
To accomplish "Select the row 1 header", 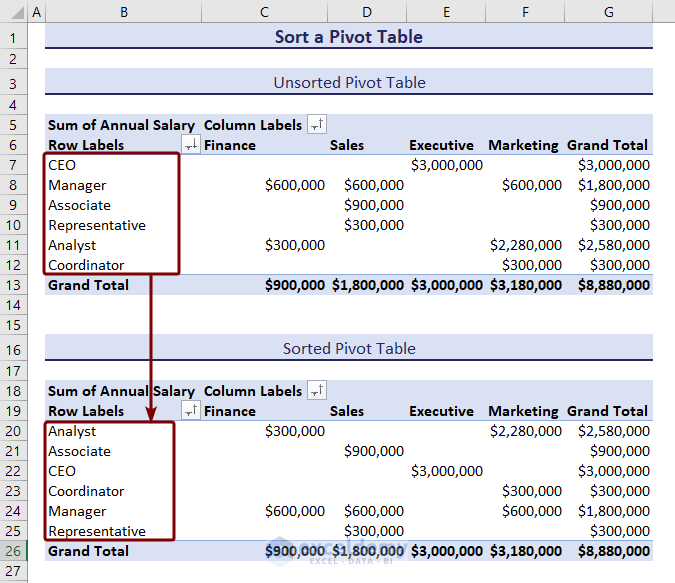I will 12,37.
